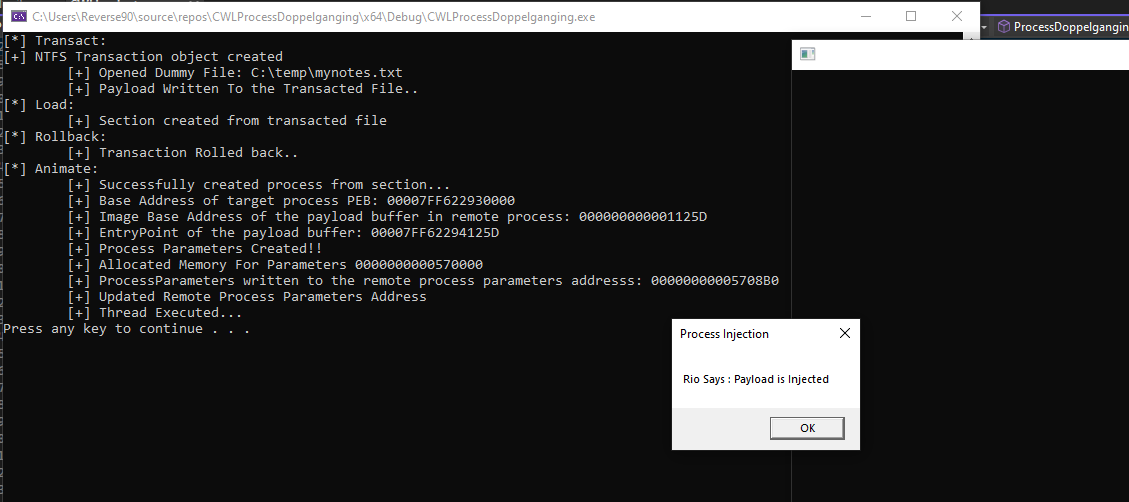Click the 'Opened Dummy File' output line
The height and width of the screenshot is (502, 1129).
pos(250,73)
